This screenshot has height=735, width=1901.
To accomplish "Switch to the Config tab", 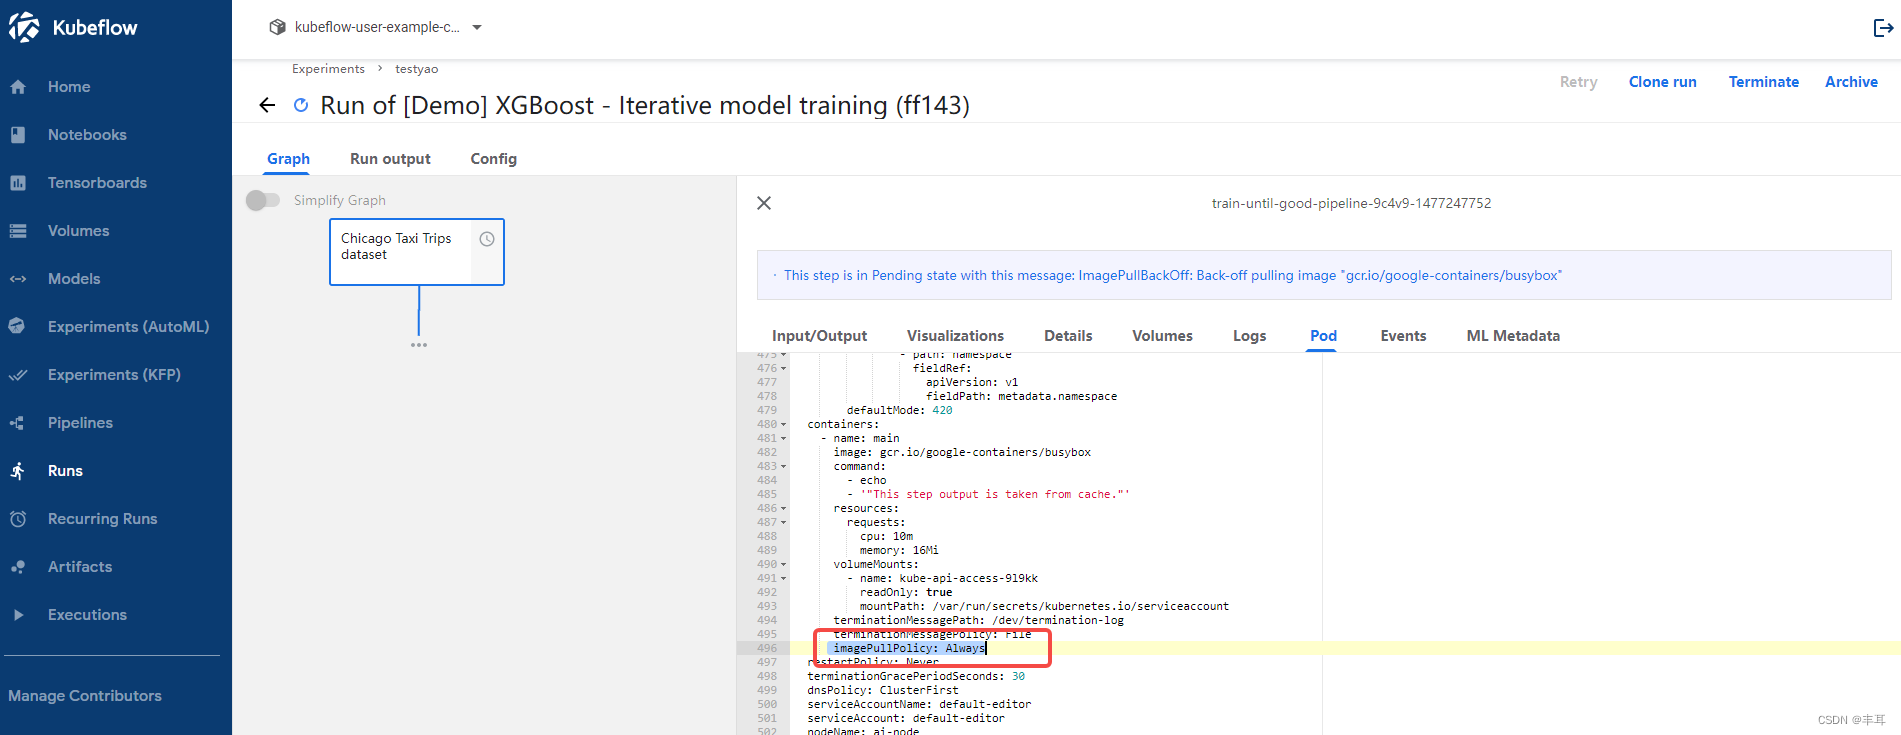I will click(x=494, y=159).
